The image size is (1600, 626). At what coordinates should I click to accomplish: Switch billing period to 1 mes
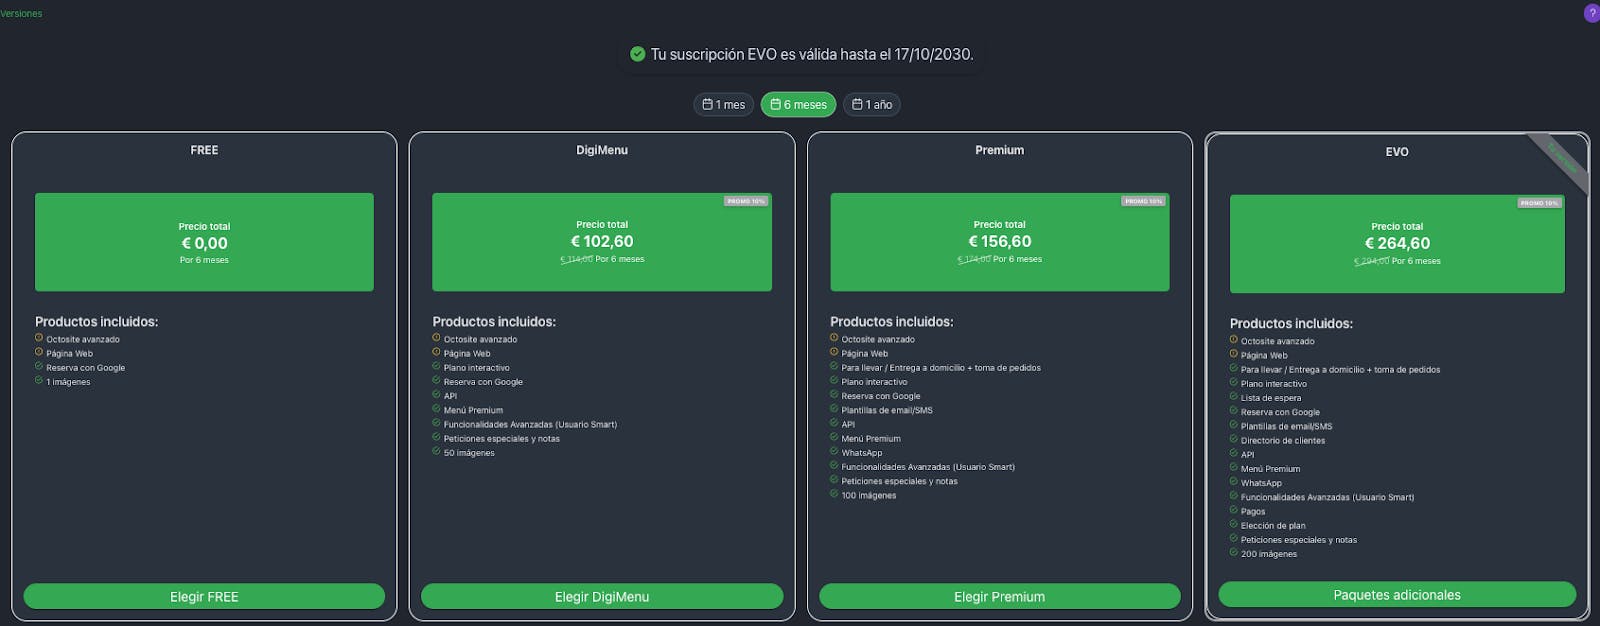pyautogui.click(x=723, y=104)
